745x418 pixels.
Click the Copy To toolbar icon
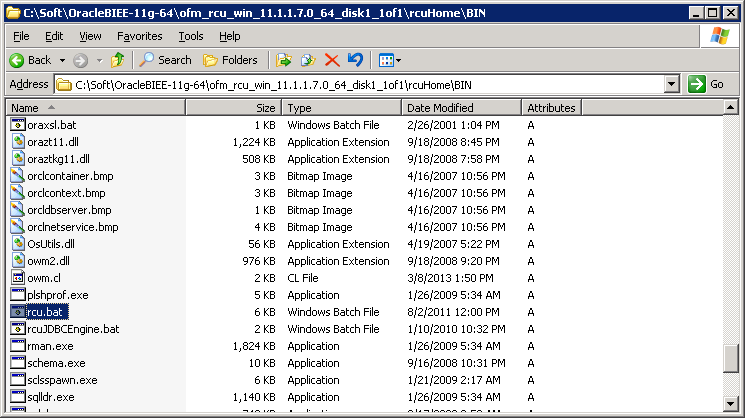(308, 60)
